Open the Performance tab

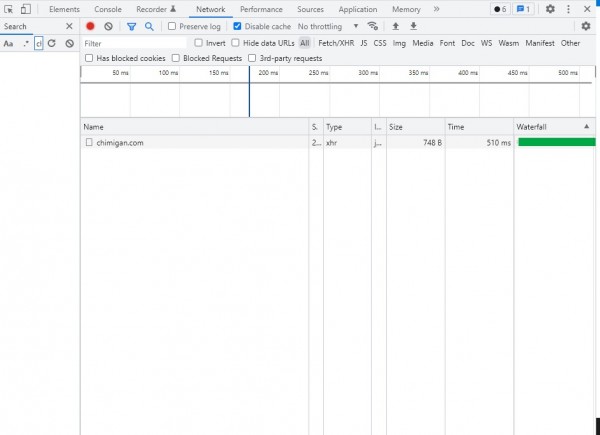[261, 9]
